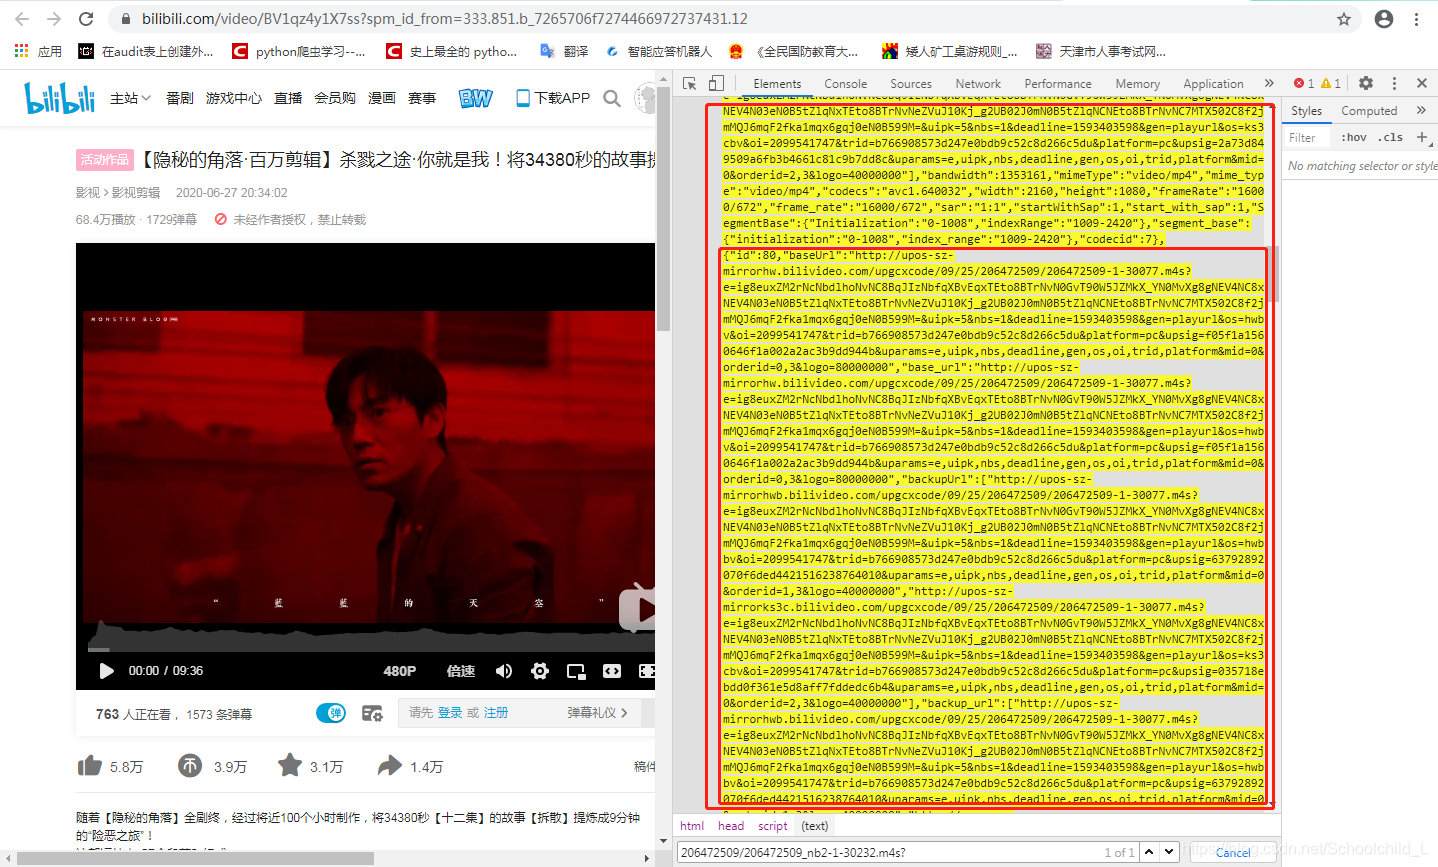Open the video player settings gear
Screen dimensions: 1438x867
(540, 671)
